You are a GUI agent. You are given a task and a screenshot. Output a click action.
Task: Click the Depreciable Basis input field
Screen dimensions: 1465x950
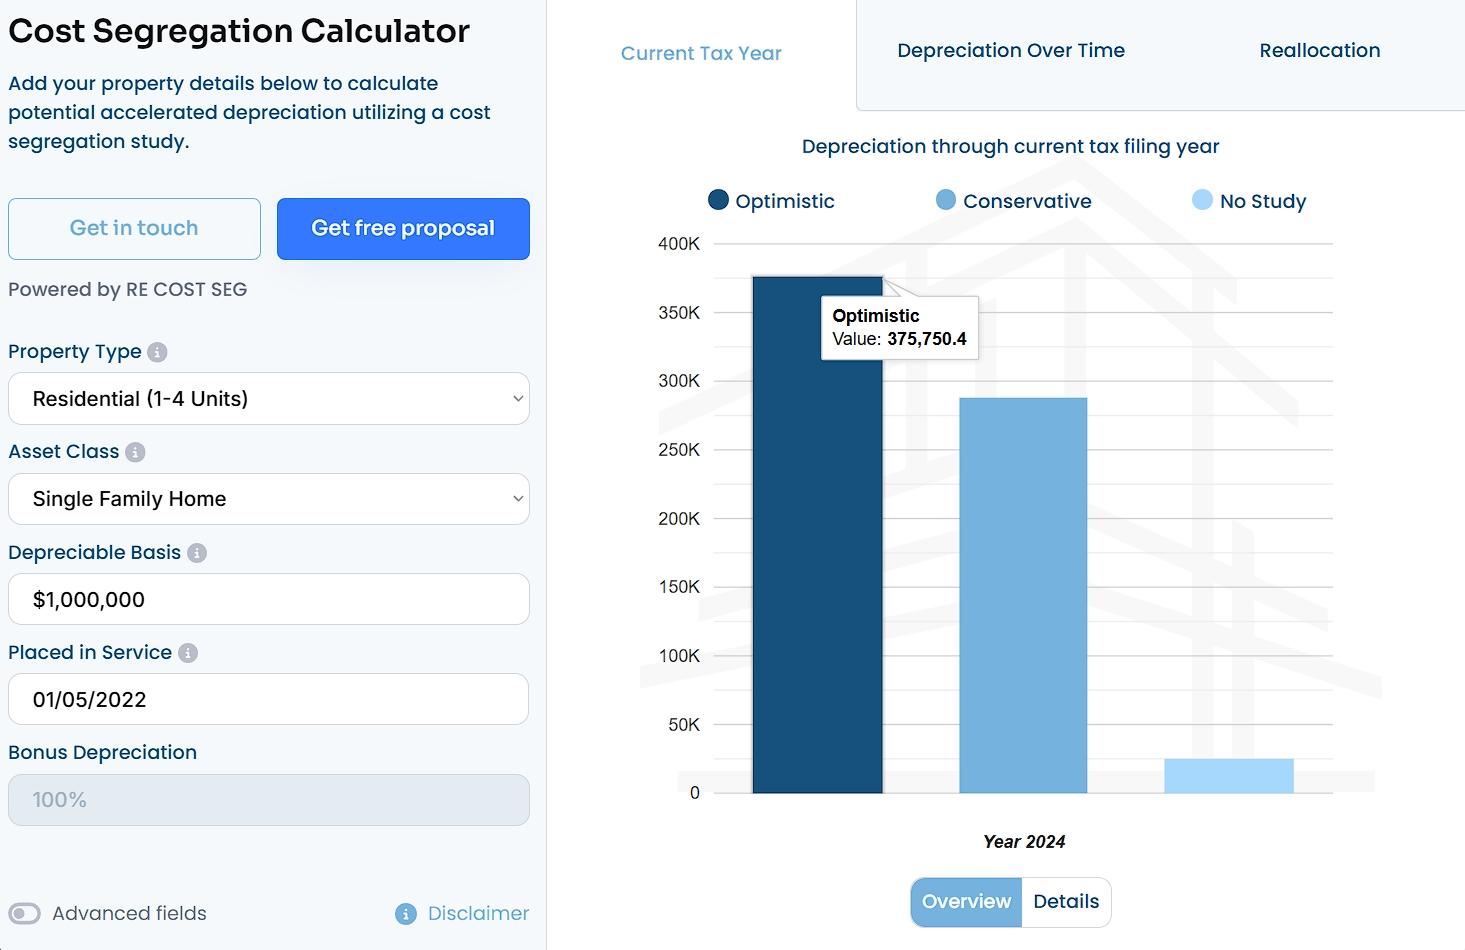click(269, 600)
